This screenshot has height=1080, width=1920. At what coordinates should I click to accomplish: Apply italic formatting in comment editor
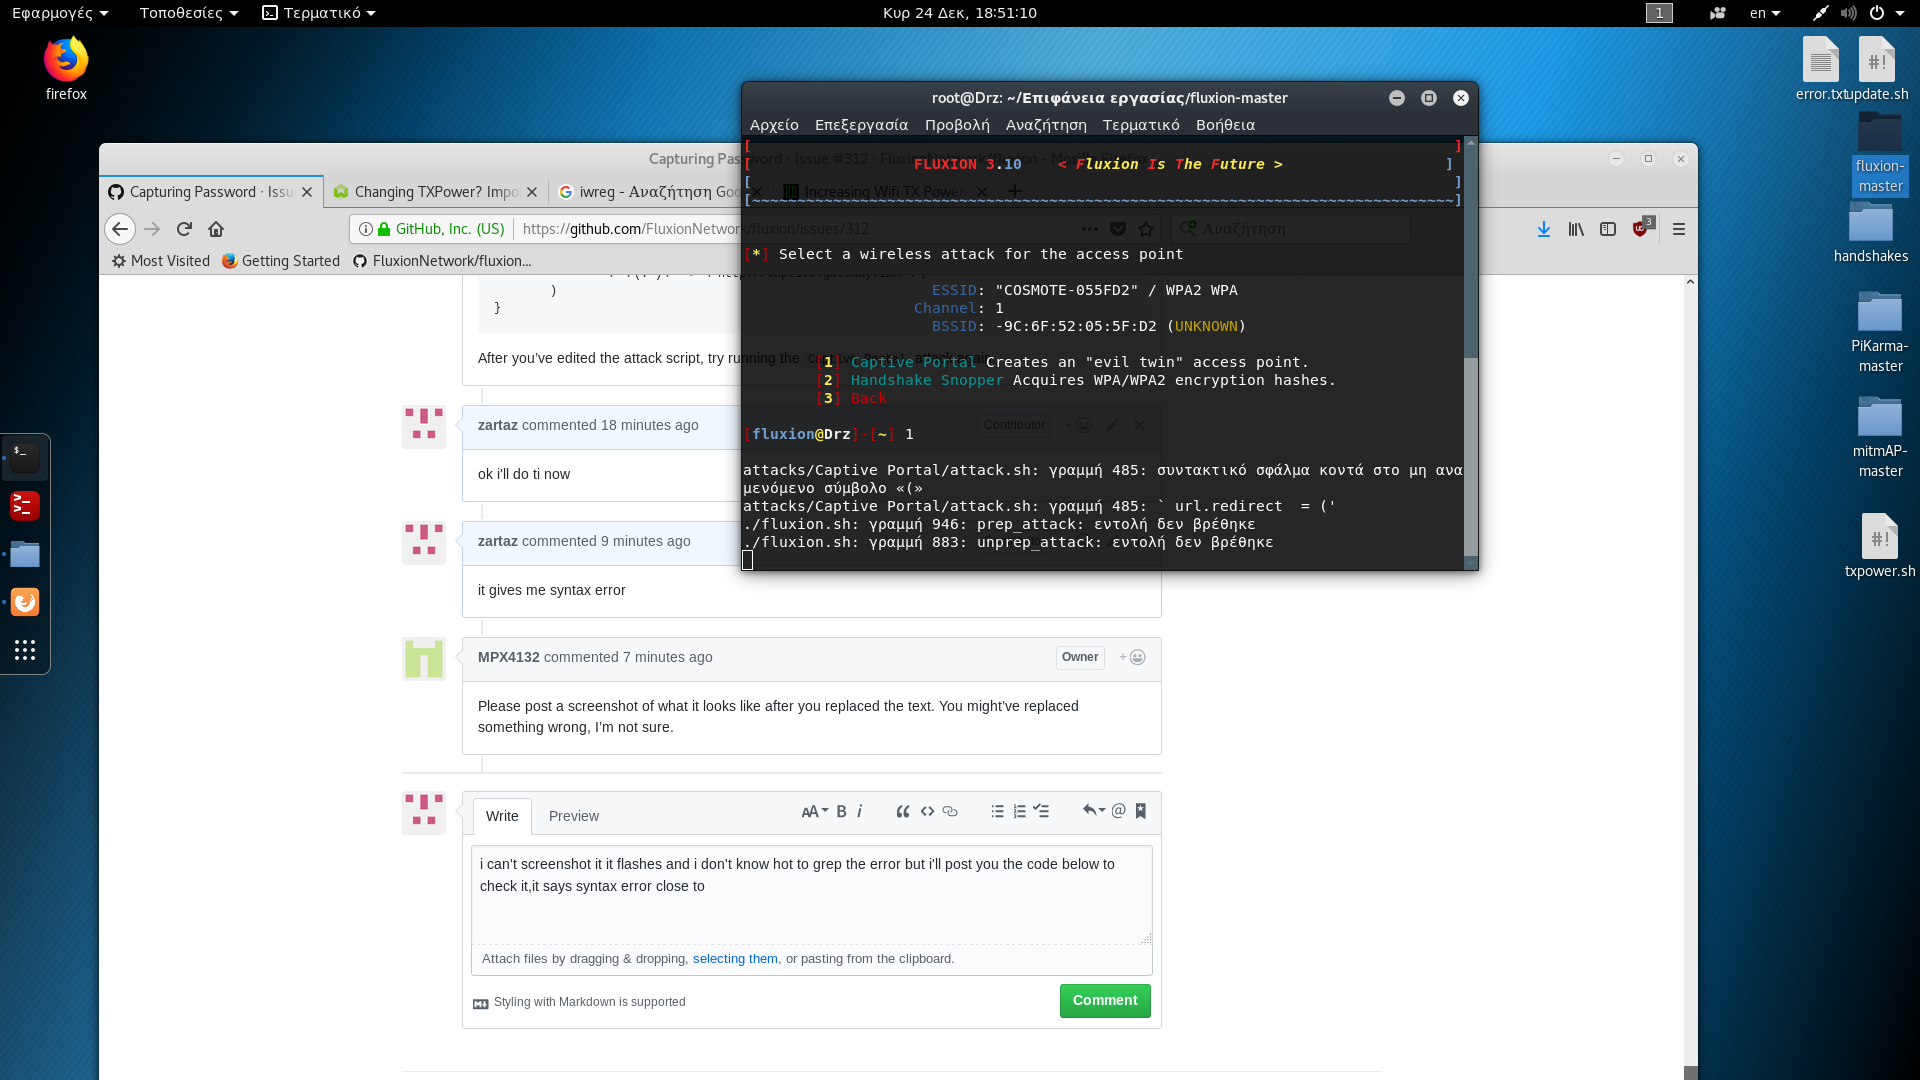coord(859,811)
